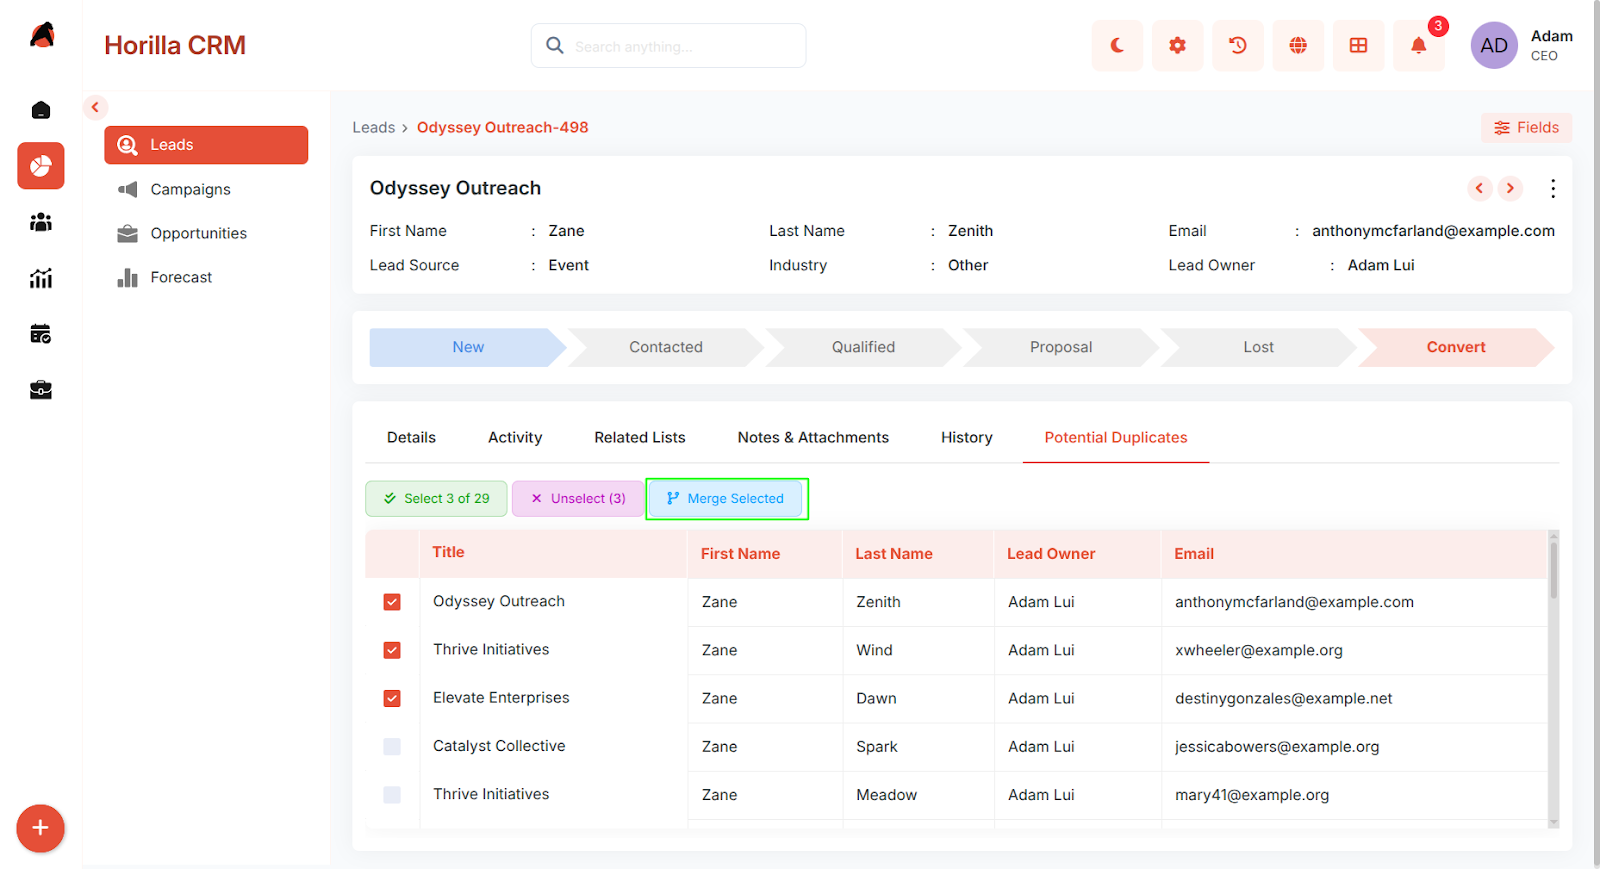The width and height of the screenshot is (1600, 869).
Task: Click the Leads breadcrumb link
Action: coord(374,128)
